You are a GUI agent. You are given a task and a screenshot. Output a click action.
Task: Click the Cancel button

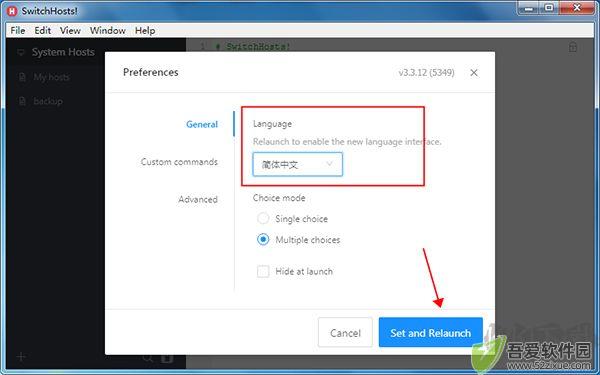pos(345,333)
